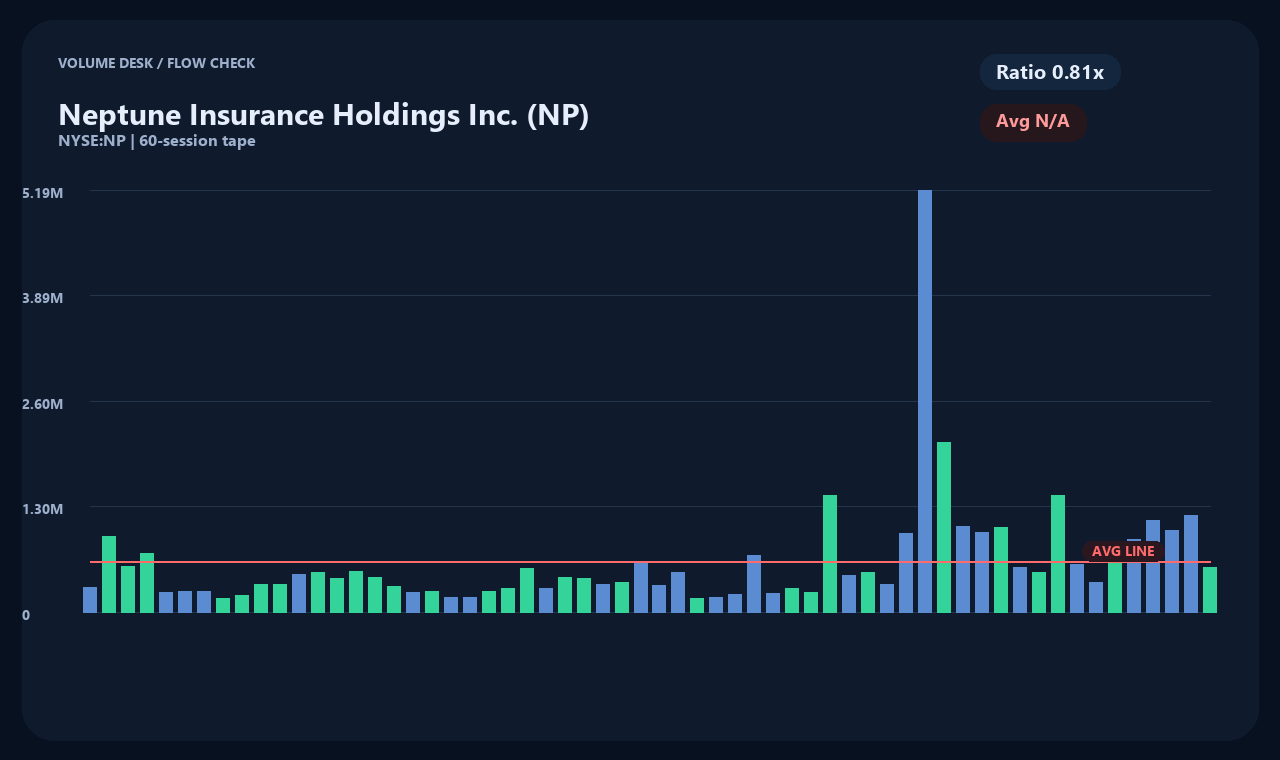This screenshot has height=760, width=1280.
Task: Click the 2.60M axis label
Action: click(43, 403)
